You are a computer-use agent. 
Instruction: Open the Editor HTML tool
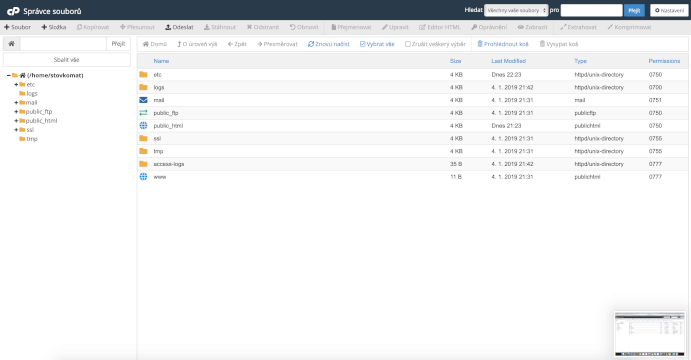pos(440,27)
